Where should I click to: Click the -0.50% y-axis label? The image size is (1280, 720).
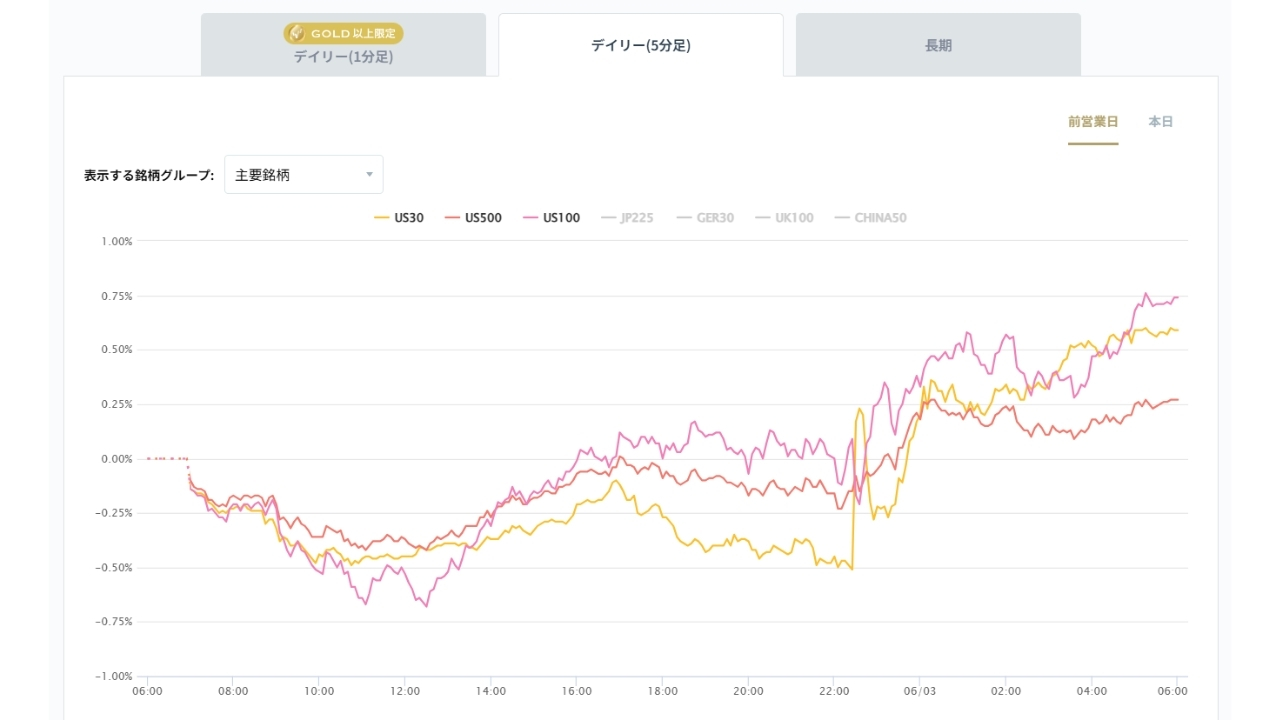(x=115, y=567)
